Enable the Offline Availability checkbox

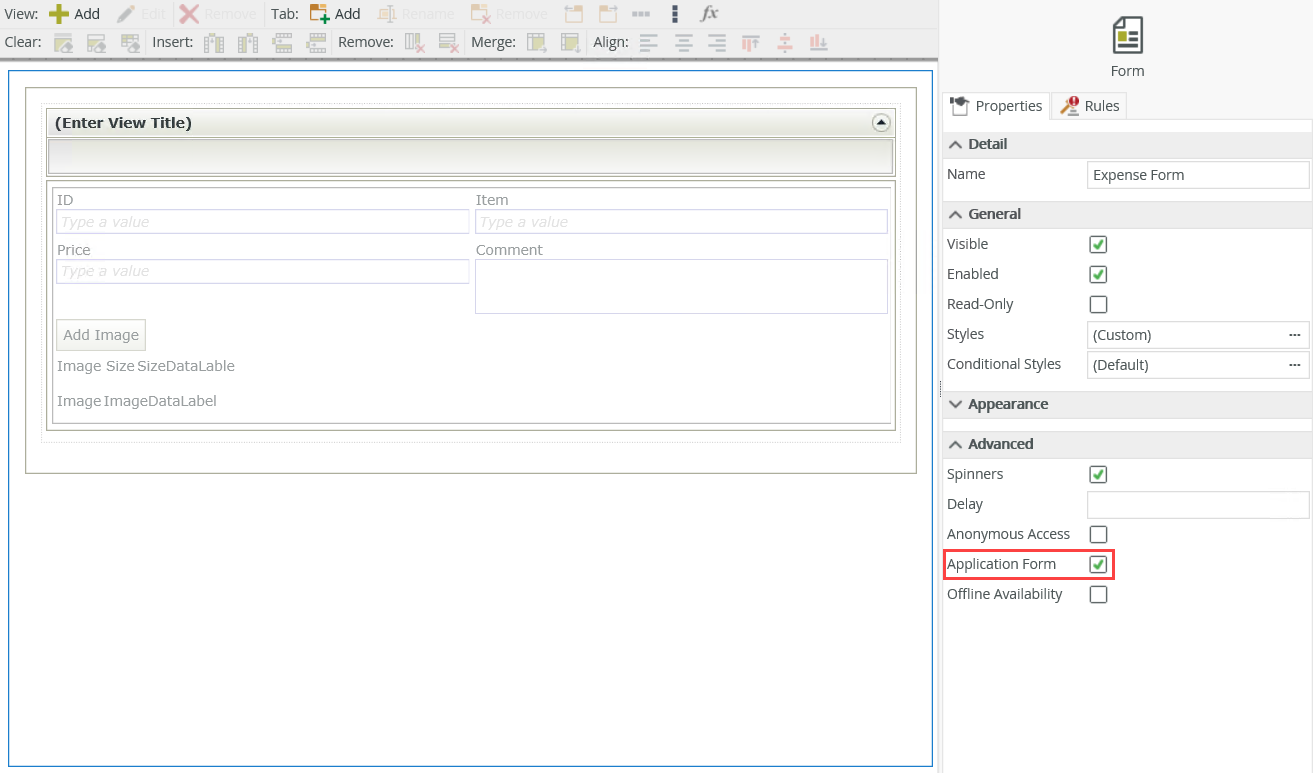1098,594
